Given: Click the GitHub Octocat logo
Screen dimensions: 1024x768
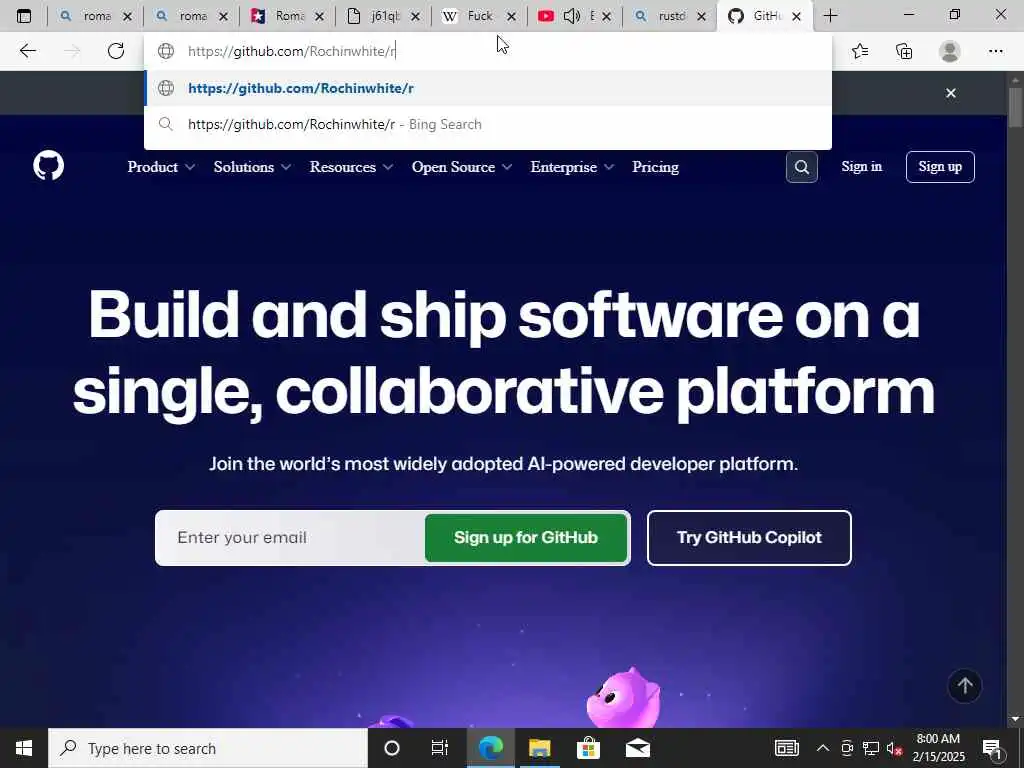Looking at the screenshot, I should click(49, 166).
